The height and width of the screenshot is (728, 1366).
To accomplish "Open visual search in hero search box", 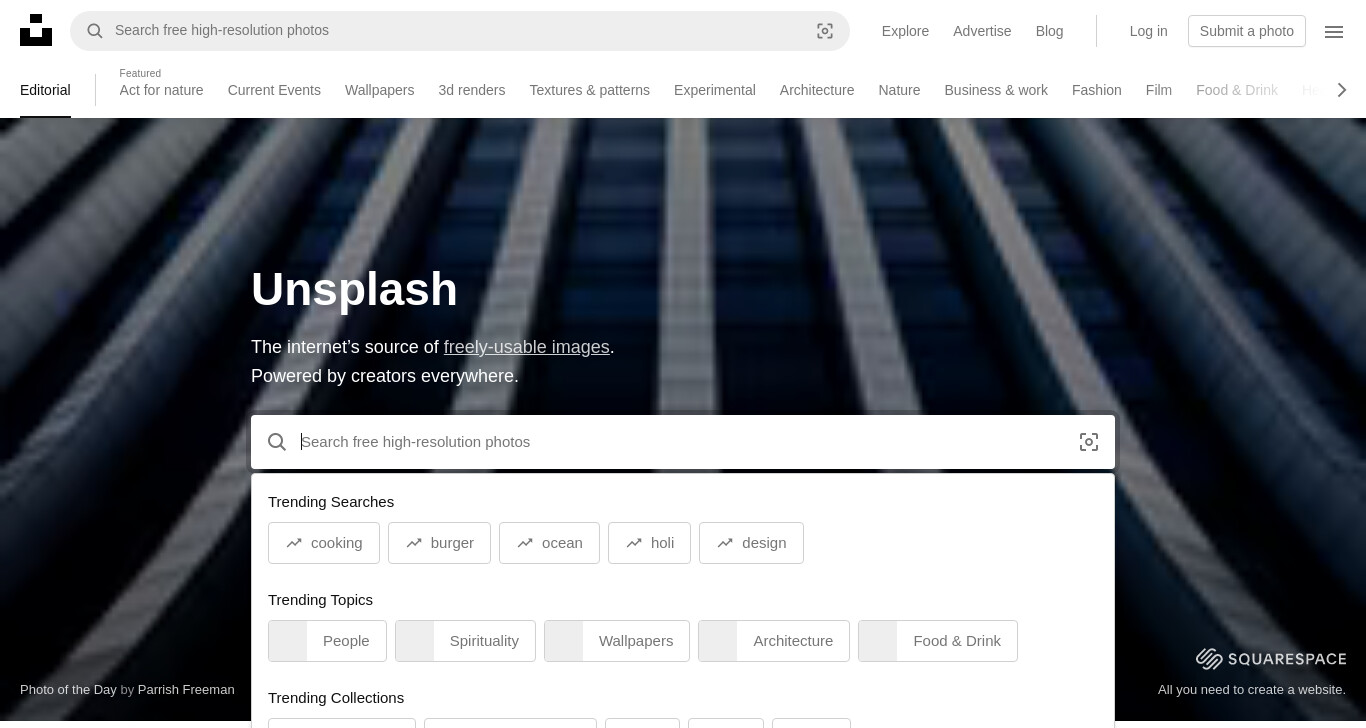I will pos(1089,442).
